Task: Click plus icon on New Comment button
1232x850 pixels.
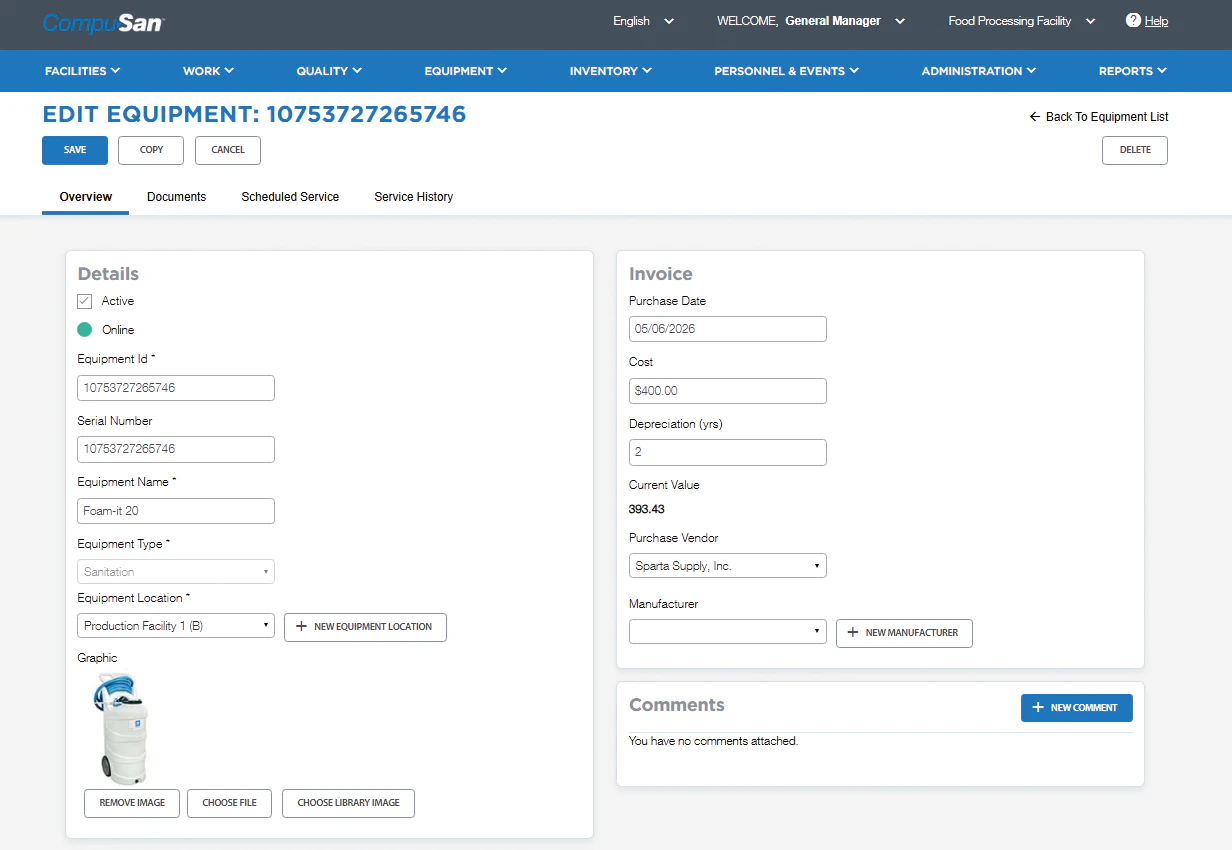Action: coord(1038,708)
